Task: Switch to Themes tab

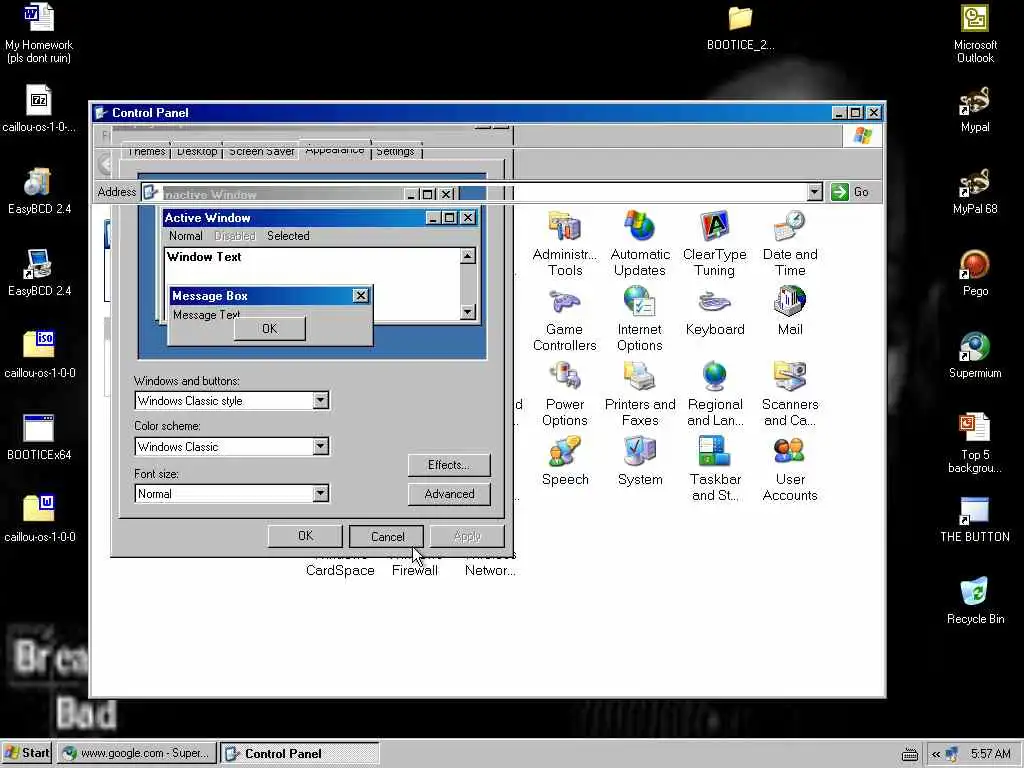Action: click(x=146, y=151)
